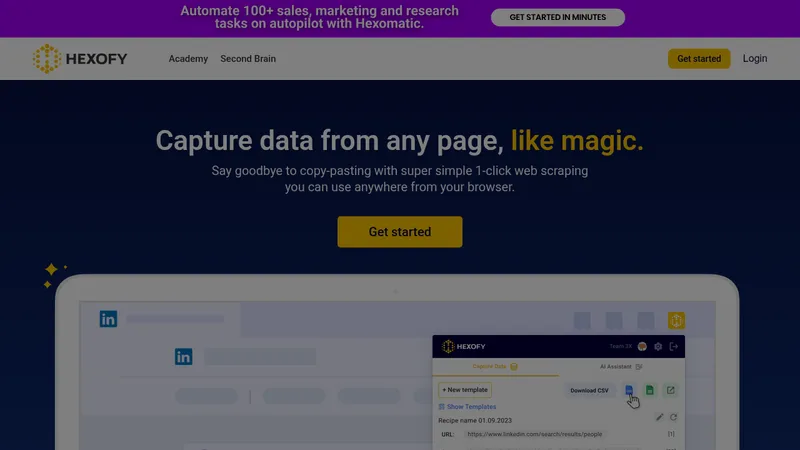The height and width of the screenshot is (450, 800).
Task: Click the Show Templates link
Action: (x=467, y=407)
